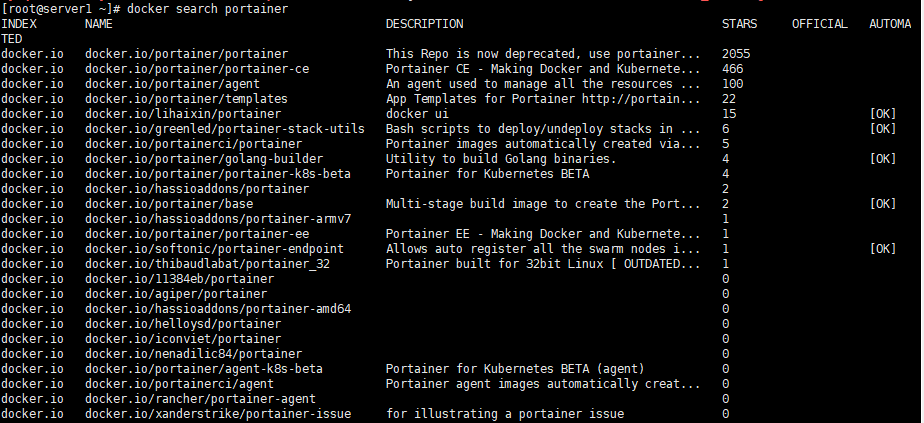Click the [root@server1 ~]# shell prompt
The height and width of the screenshot is (423, 924).
point(61,9)
